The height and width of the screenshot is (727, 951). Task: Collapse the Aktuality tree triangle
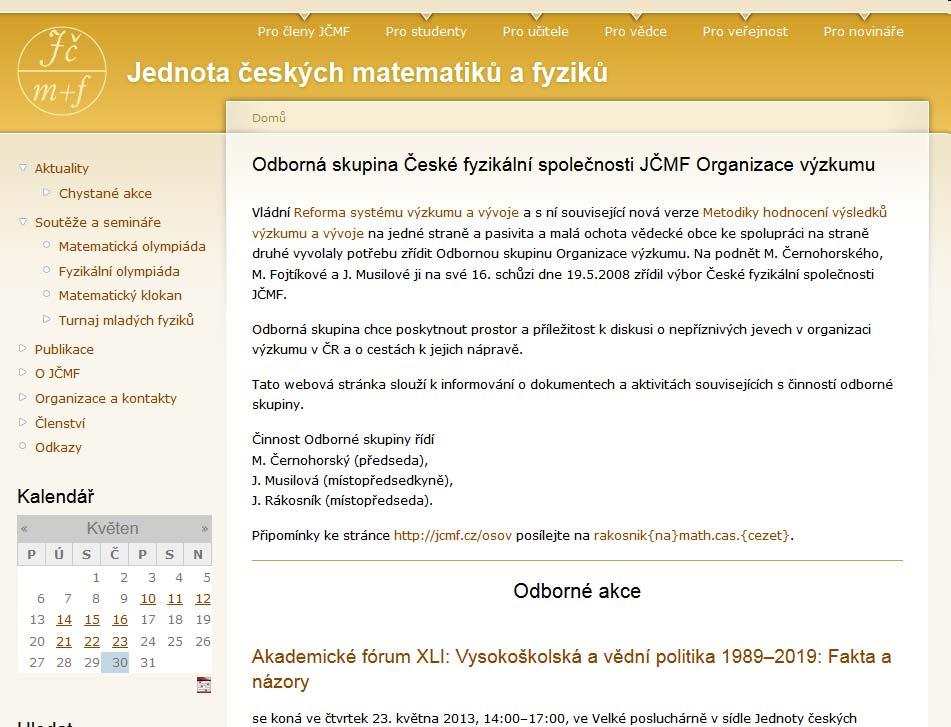23,167
